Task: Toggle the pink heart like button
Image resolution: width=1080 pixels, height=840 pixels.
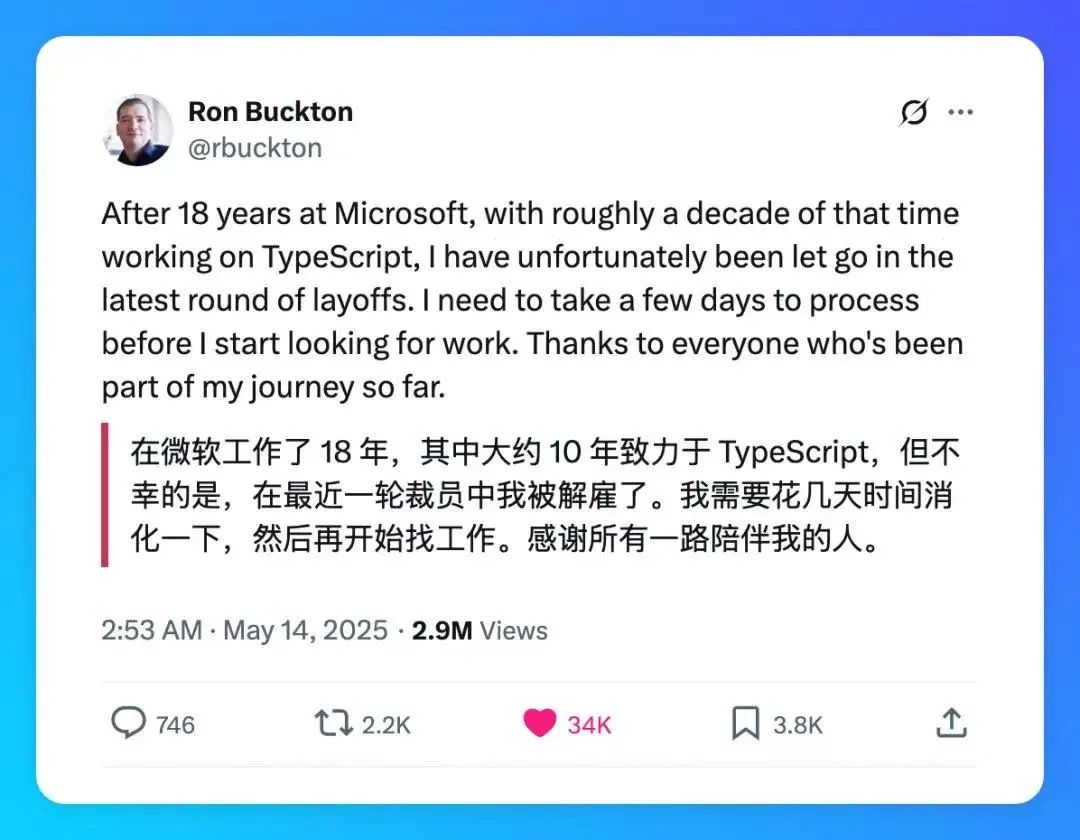Action: pyautogui.click(x=540, y=723)
